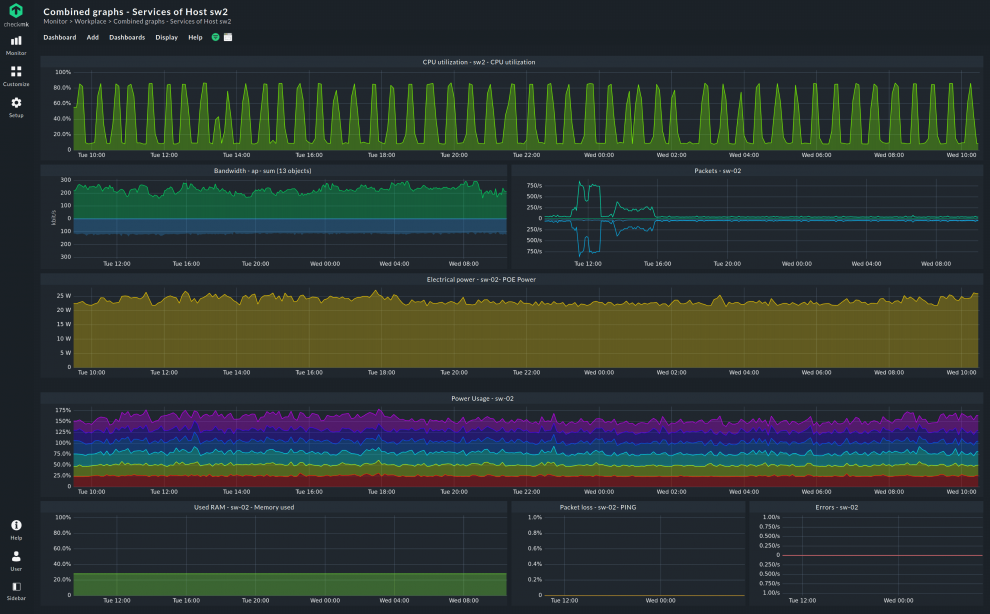
Task: Open the Dashboard menu
Action: click(59, 37)
